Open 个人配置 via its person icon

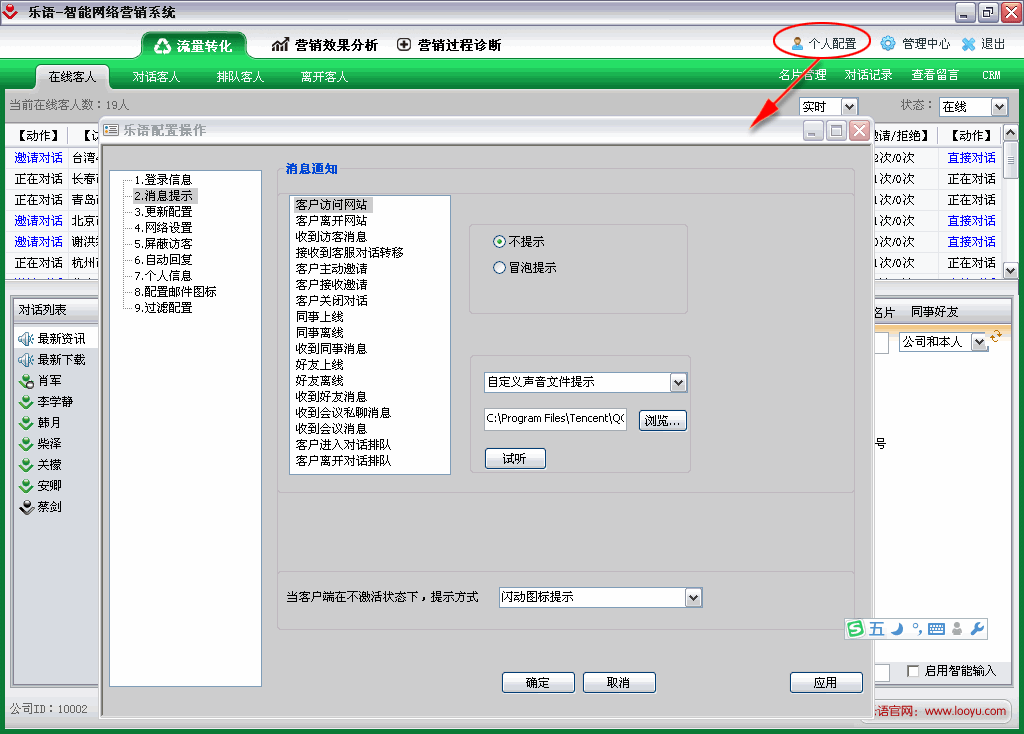coord(797,44)
